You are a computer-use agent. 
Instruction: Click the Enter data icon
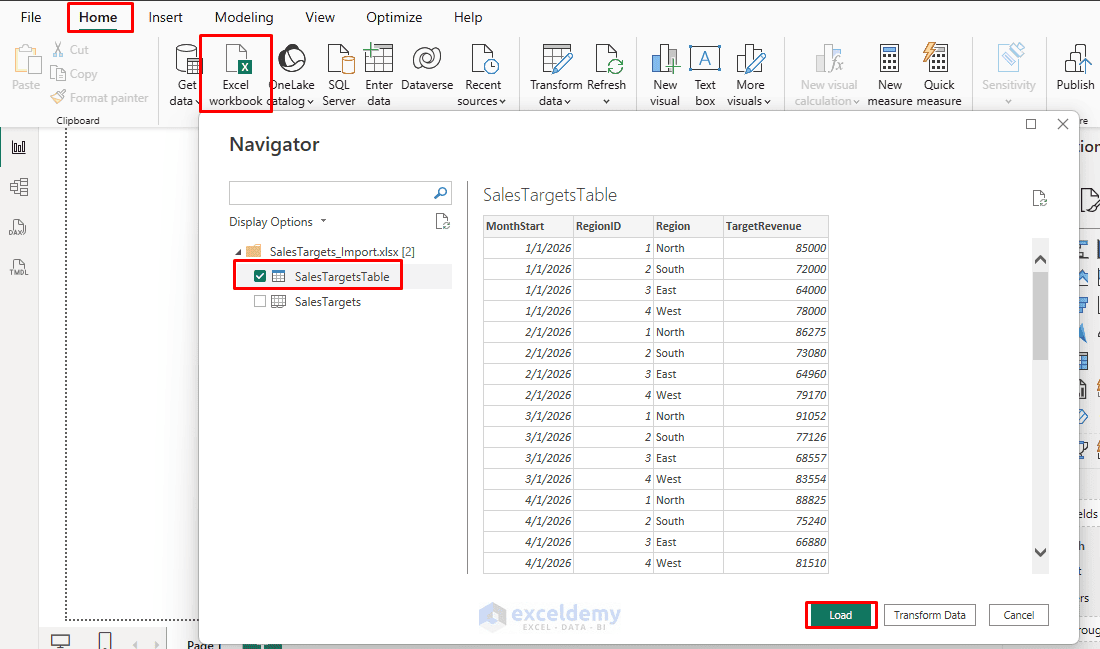379,75
